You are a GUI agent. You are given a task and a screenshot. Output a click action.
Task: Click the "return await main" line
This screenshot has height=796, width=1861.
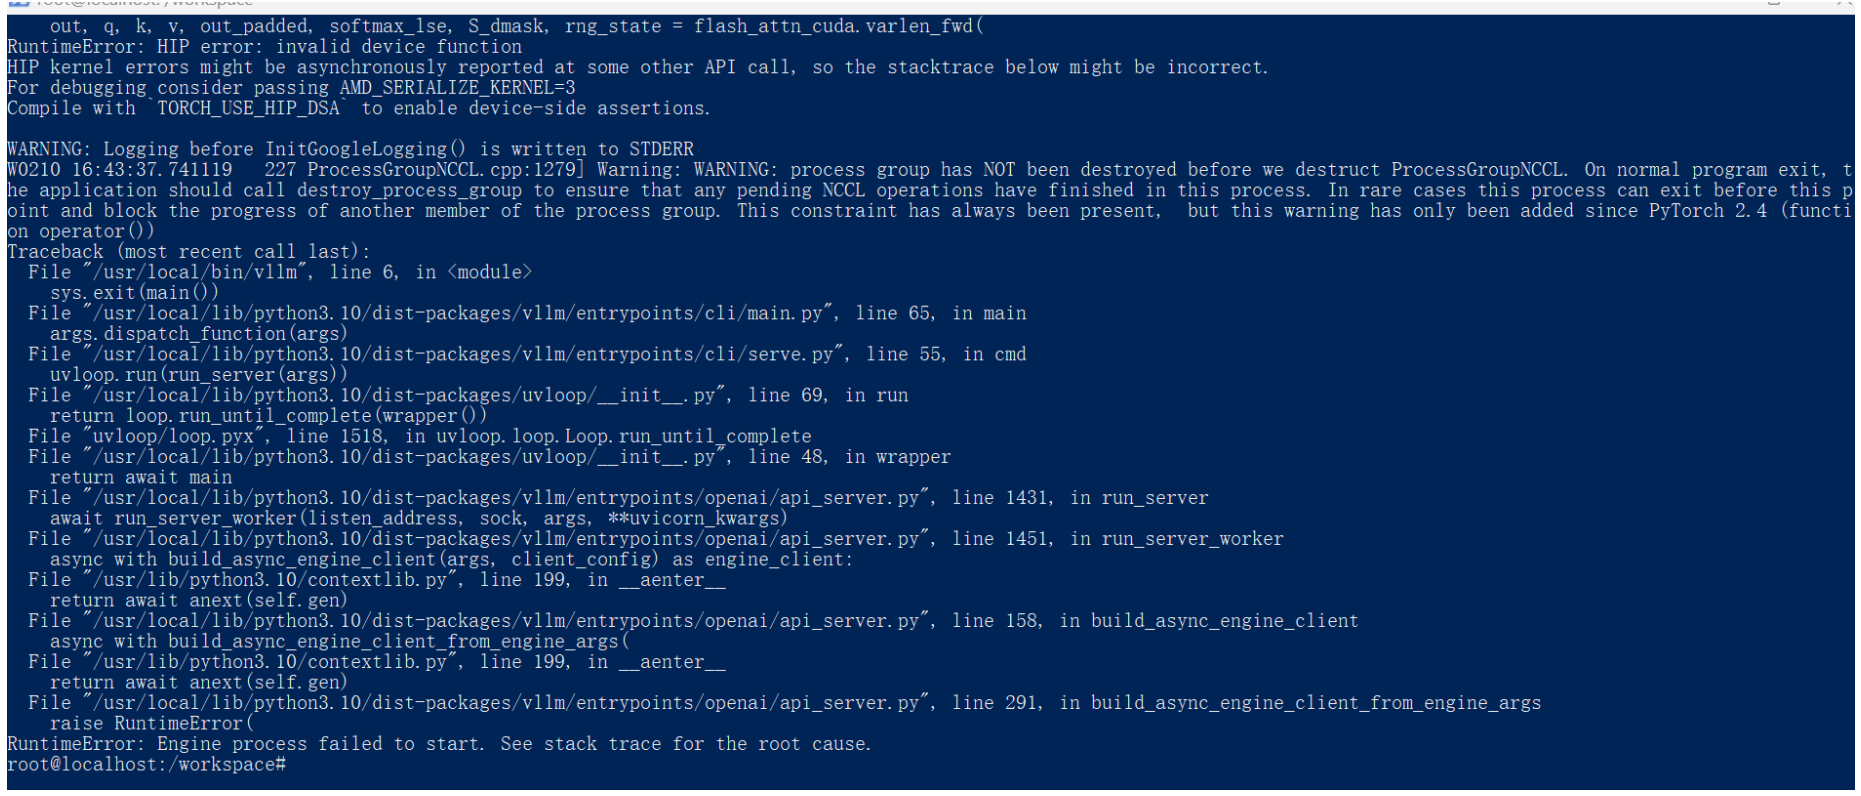point(141,477)
